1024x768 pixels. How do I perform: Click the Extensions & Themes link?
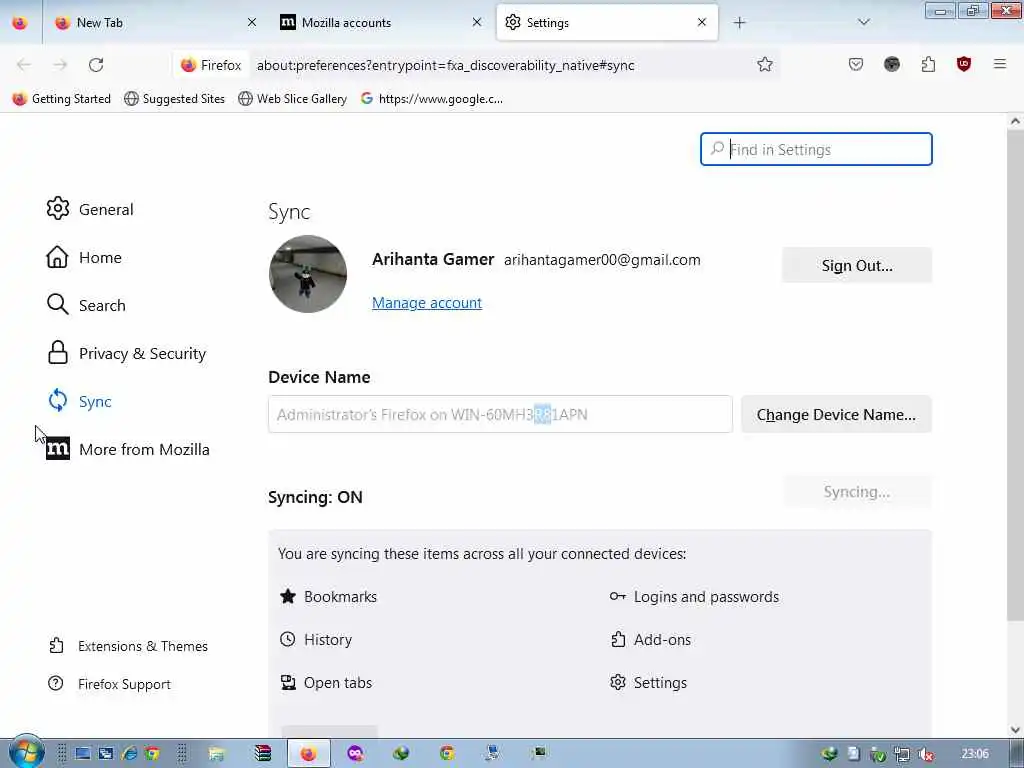128,646
